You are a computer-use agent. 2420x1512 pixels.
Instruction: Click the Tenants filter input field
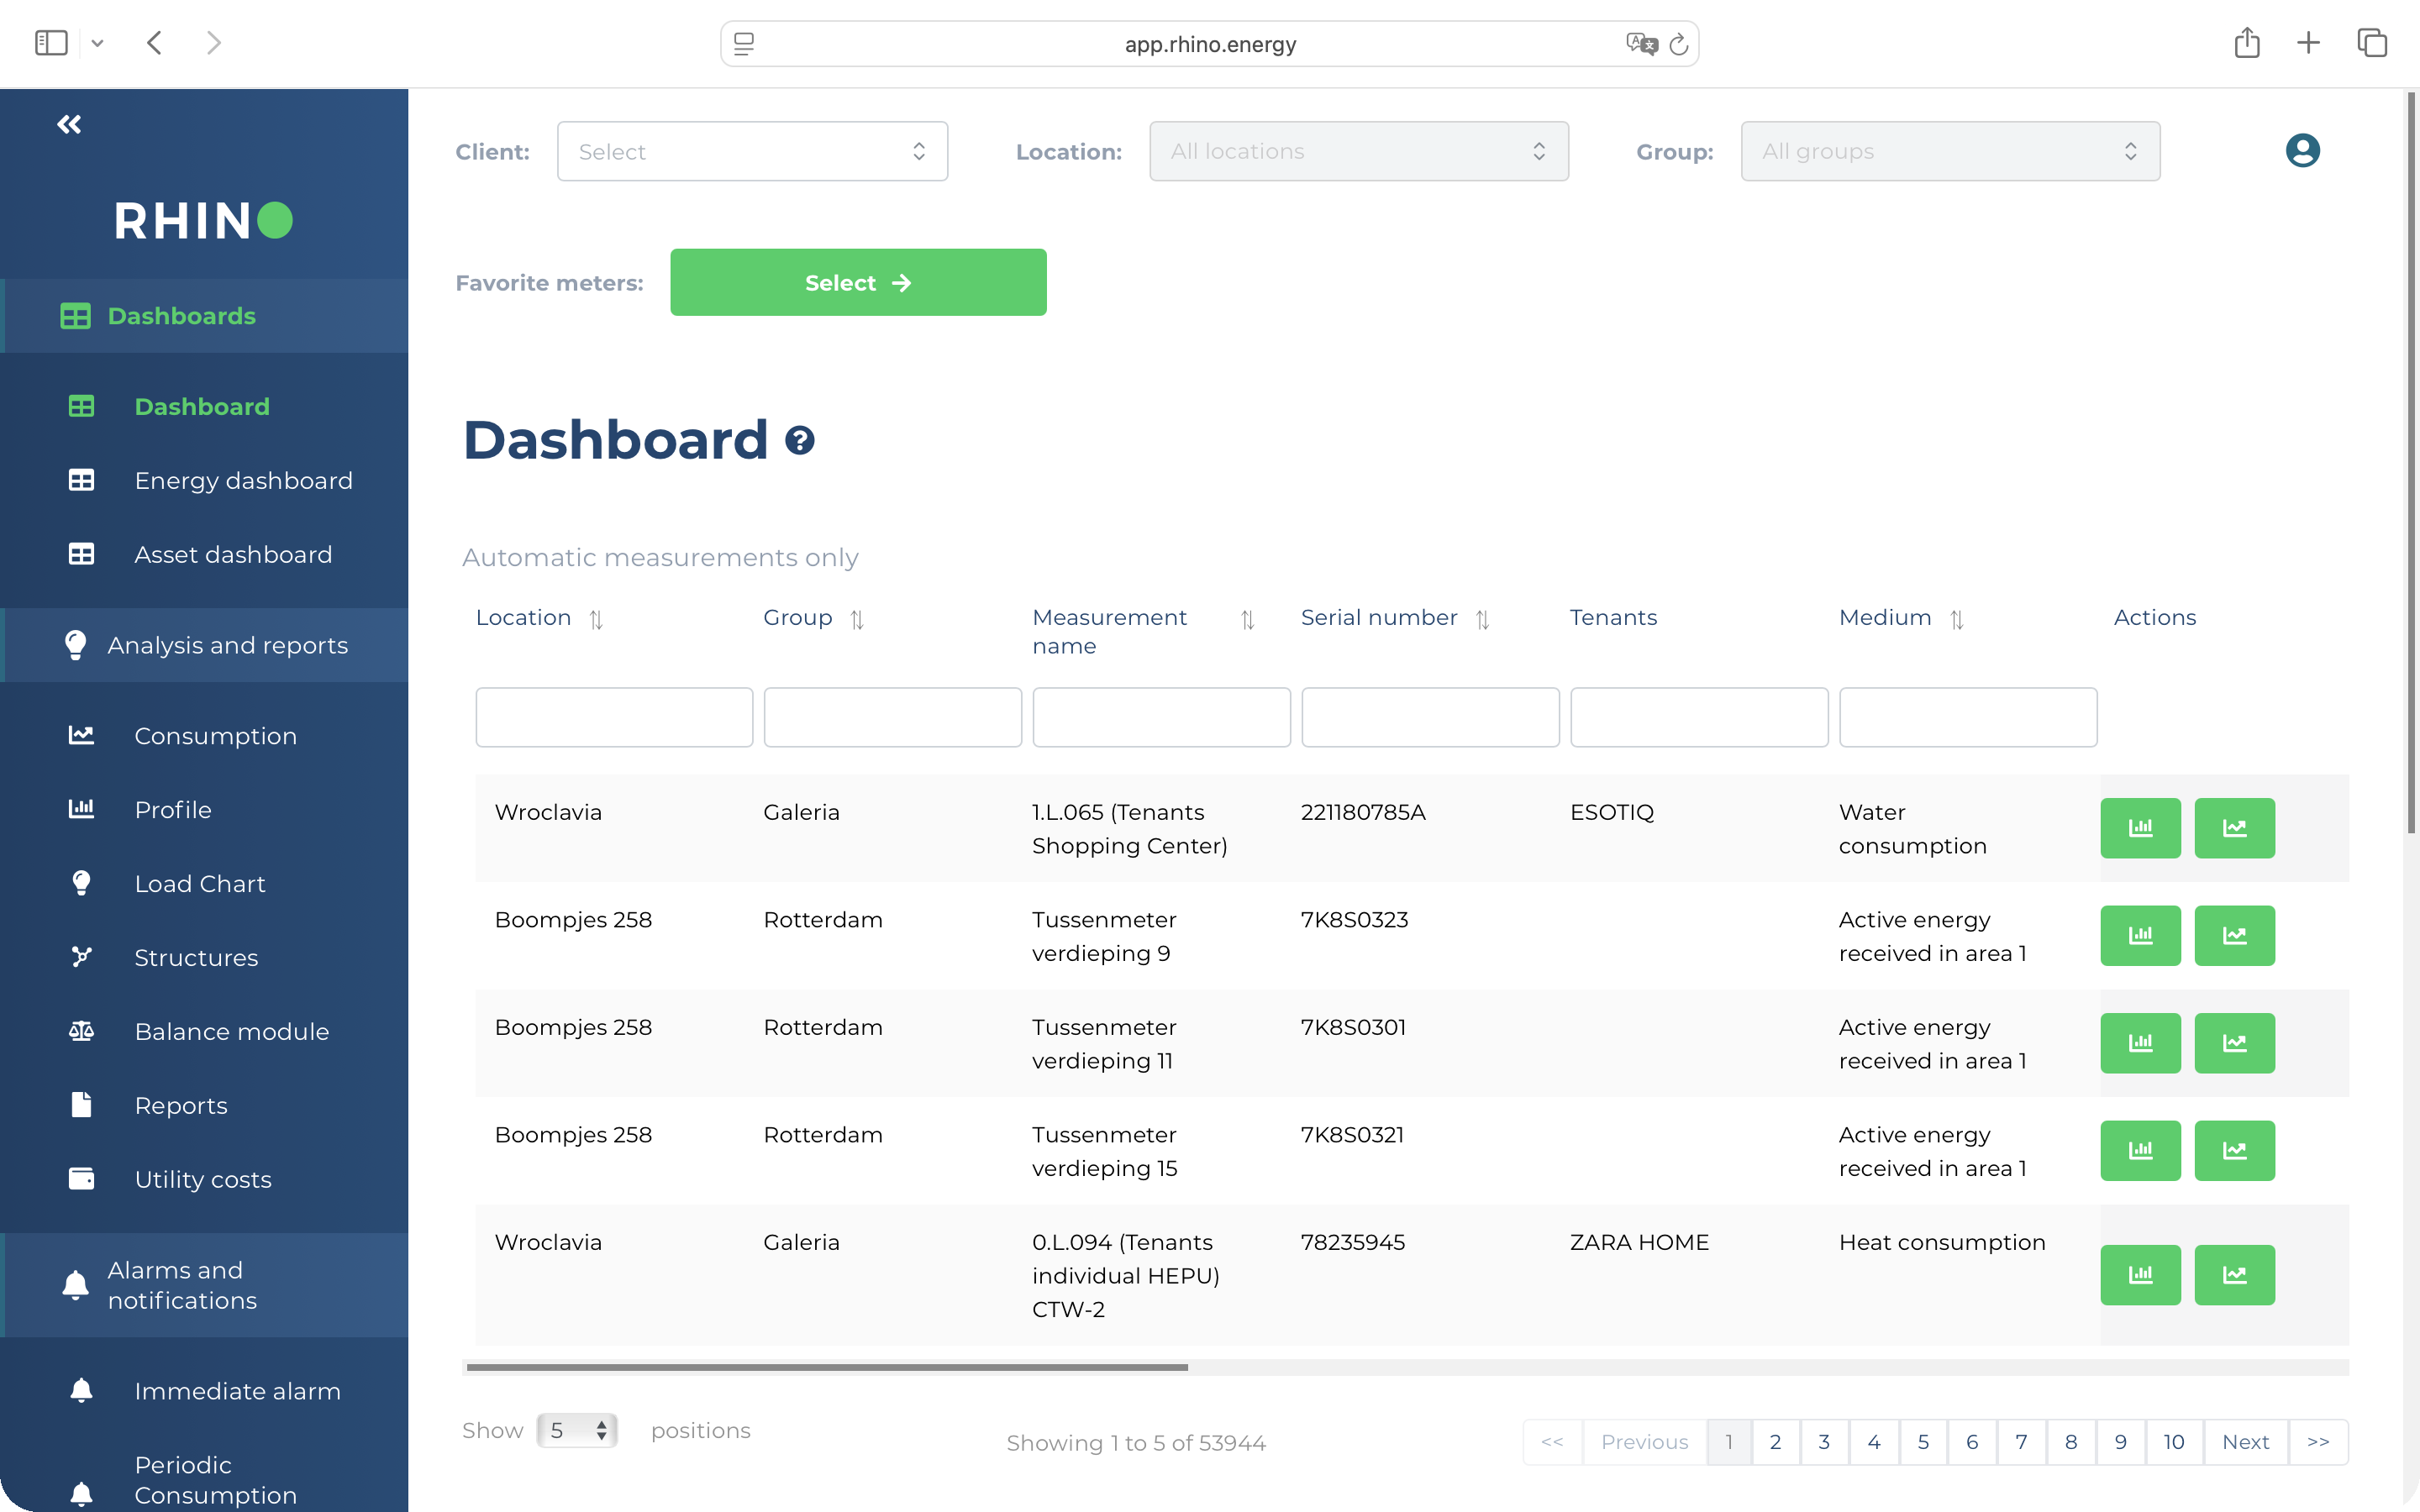click(1699, 717)
